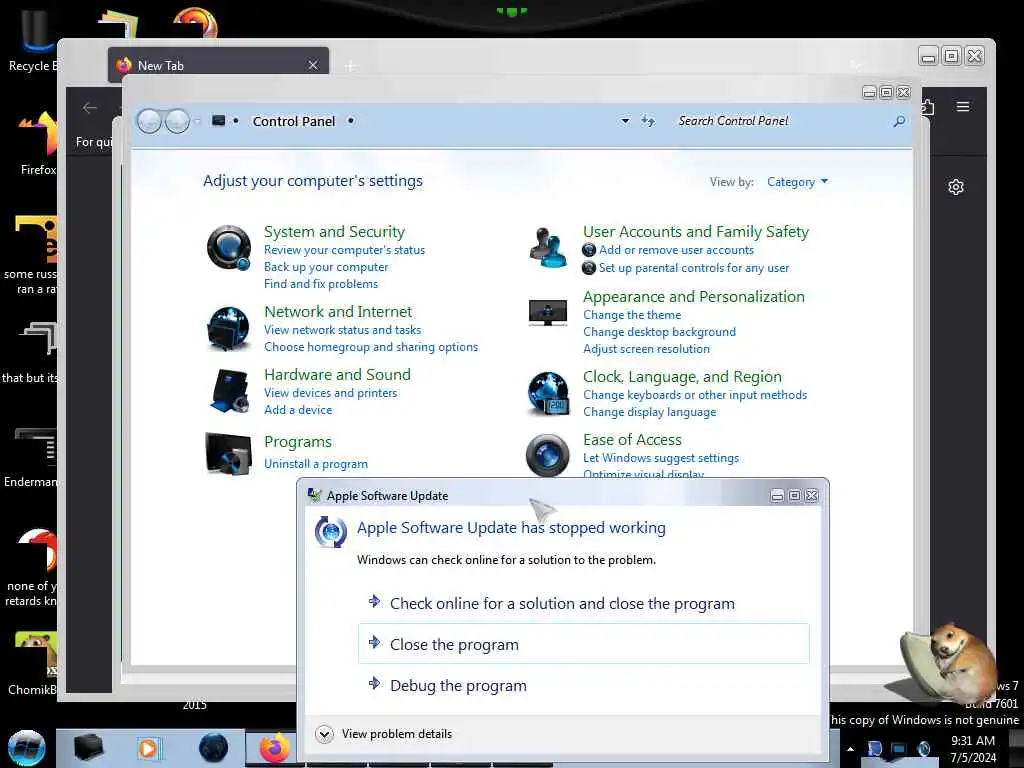This screenshot has width=1024, height=768.
Task: Click the taskbar clock showing 9:31 AM
Action: pyautogui.click(x=973, y=749)
